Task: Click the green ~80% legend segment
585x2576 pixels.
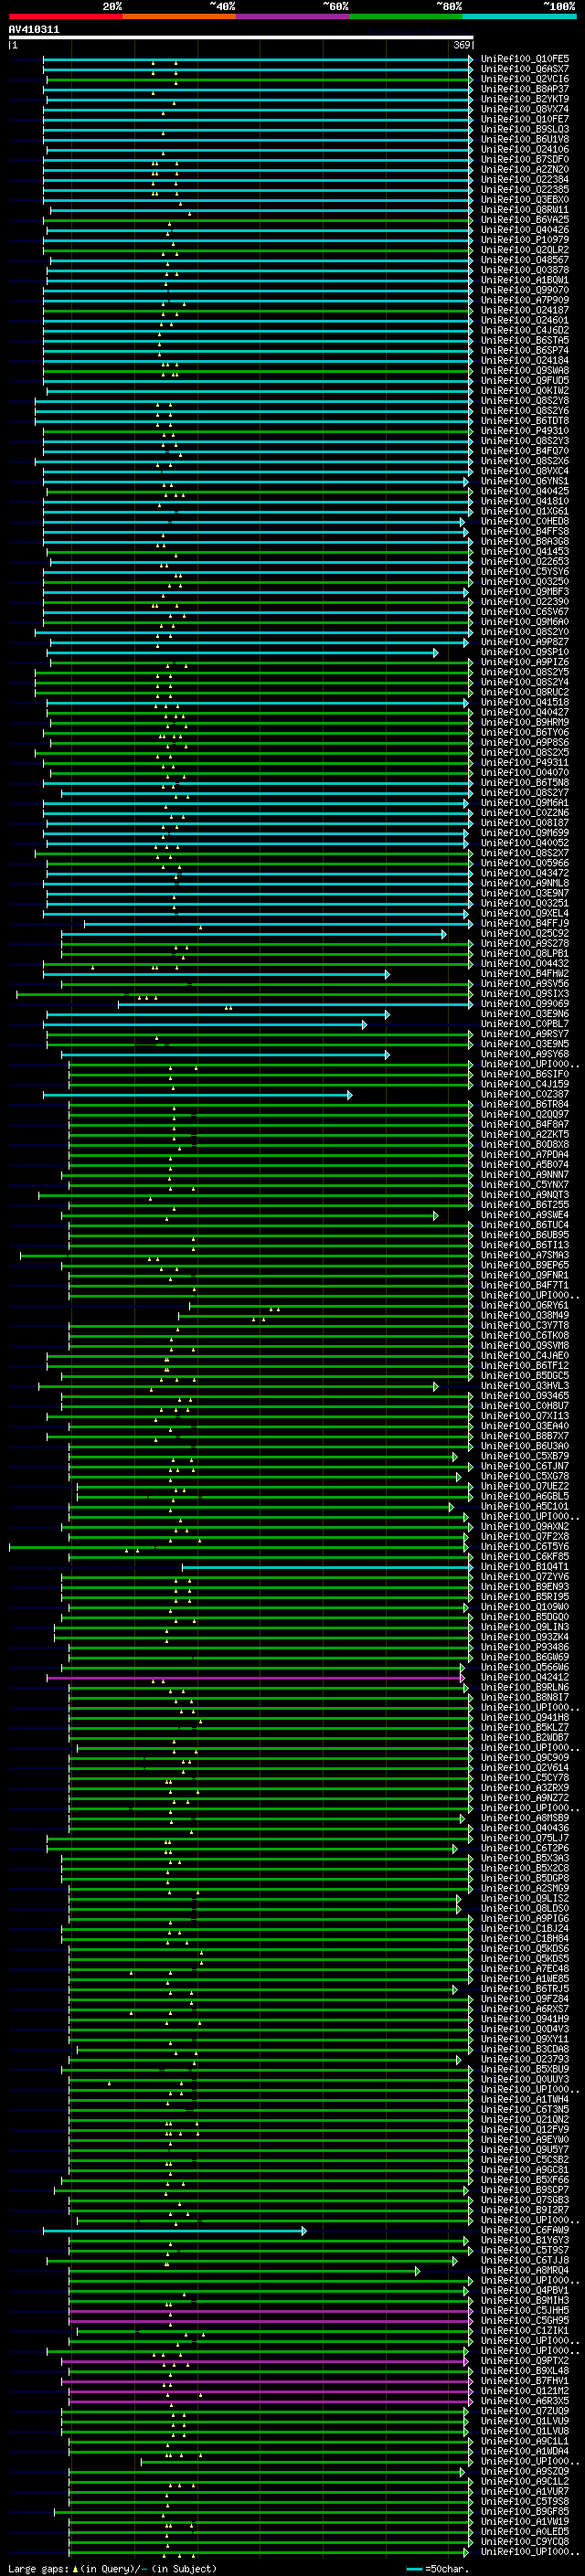Action: pyautogui.click(x=406, y=17)
